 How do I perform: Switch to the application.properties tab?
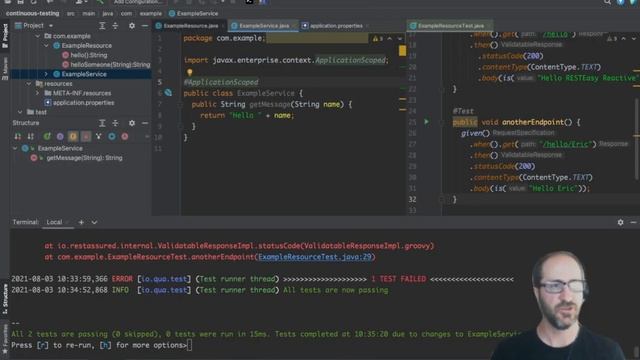[x=336, y=26]
